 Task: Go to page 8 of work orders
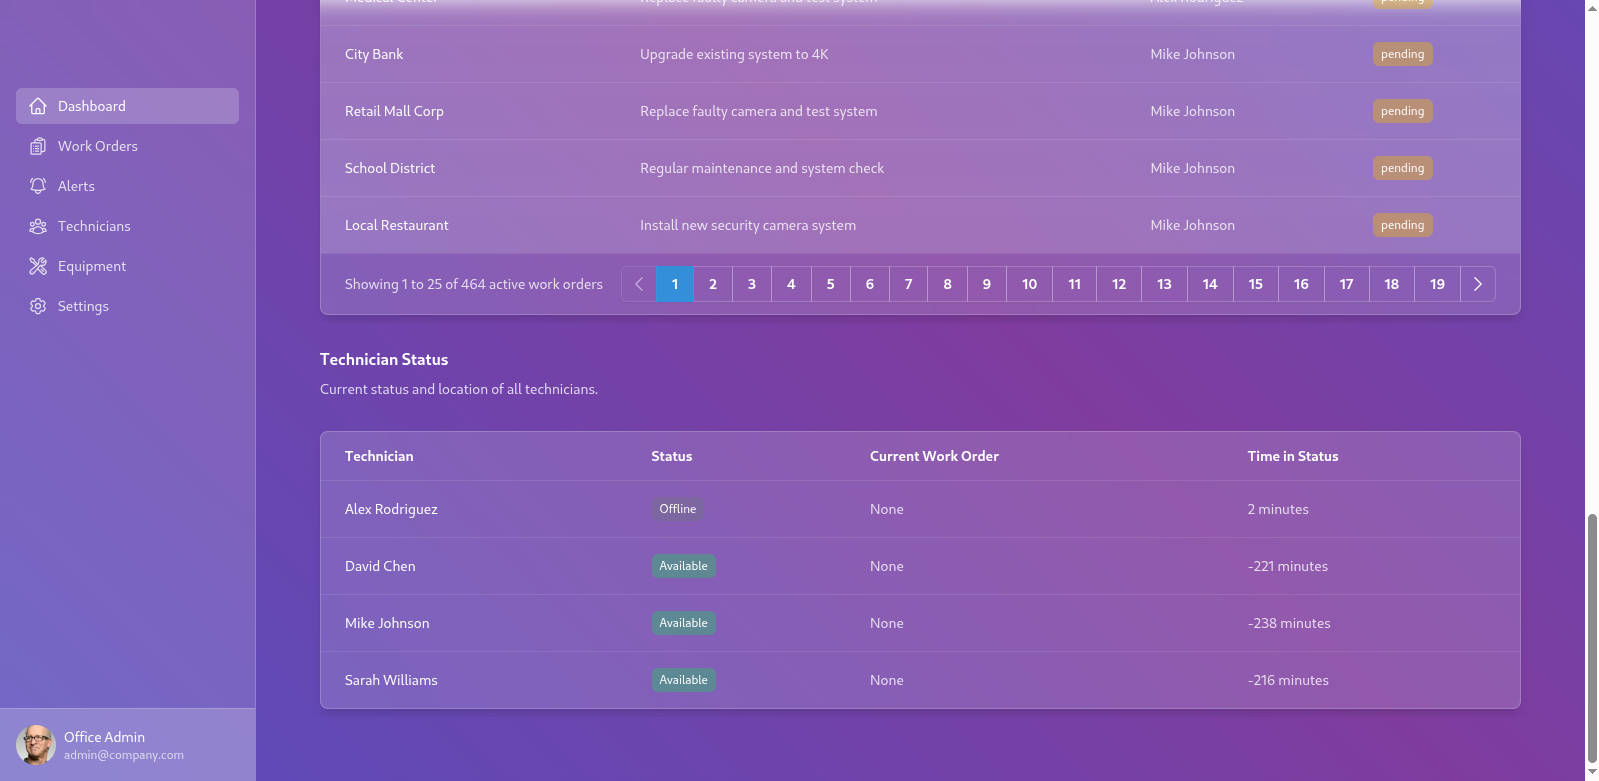point(948,284)
